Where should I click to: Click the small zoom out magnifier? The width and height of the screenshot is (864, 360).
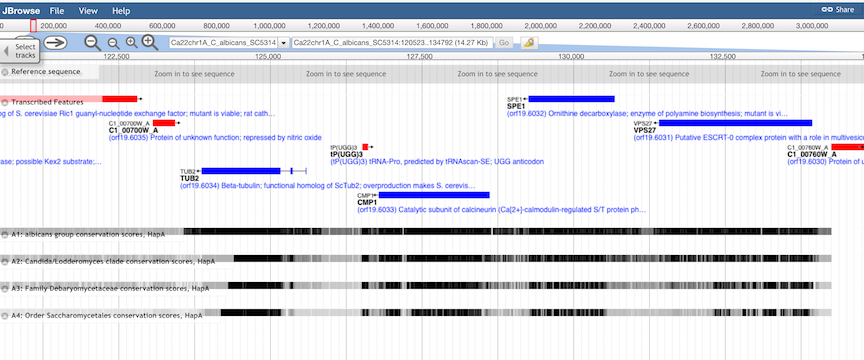coord(114,44)
